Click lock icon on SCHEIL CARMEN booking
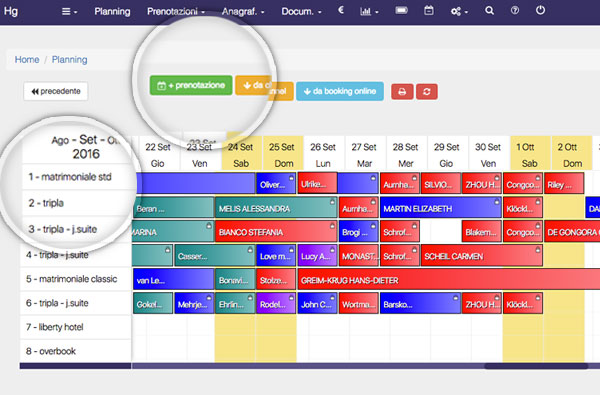Viewport: 600px width, 395px height. pyautogui.click(x=538, y=250)
